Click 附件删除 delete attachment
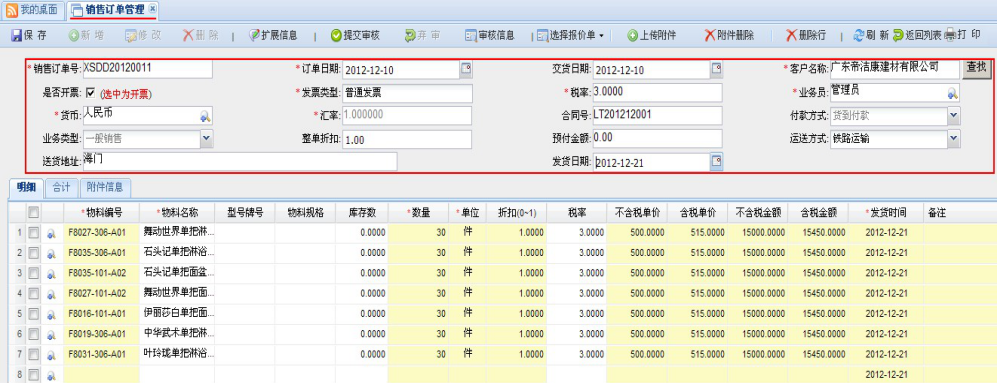This screenshot has width=997, height=383. (729, 36)
